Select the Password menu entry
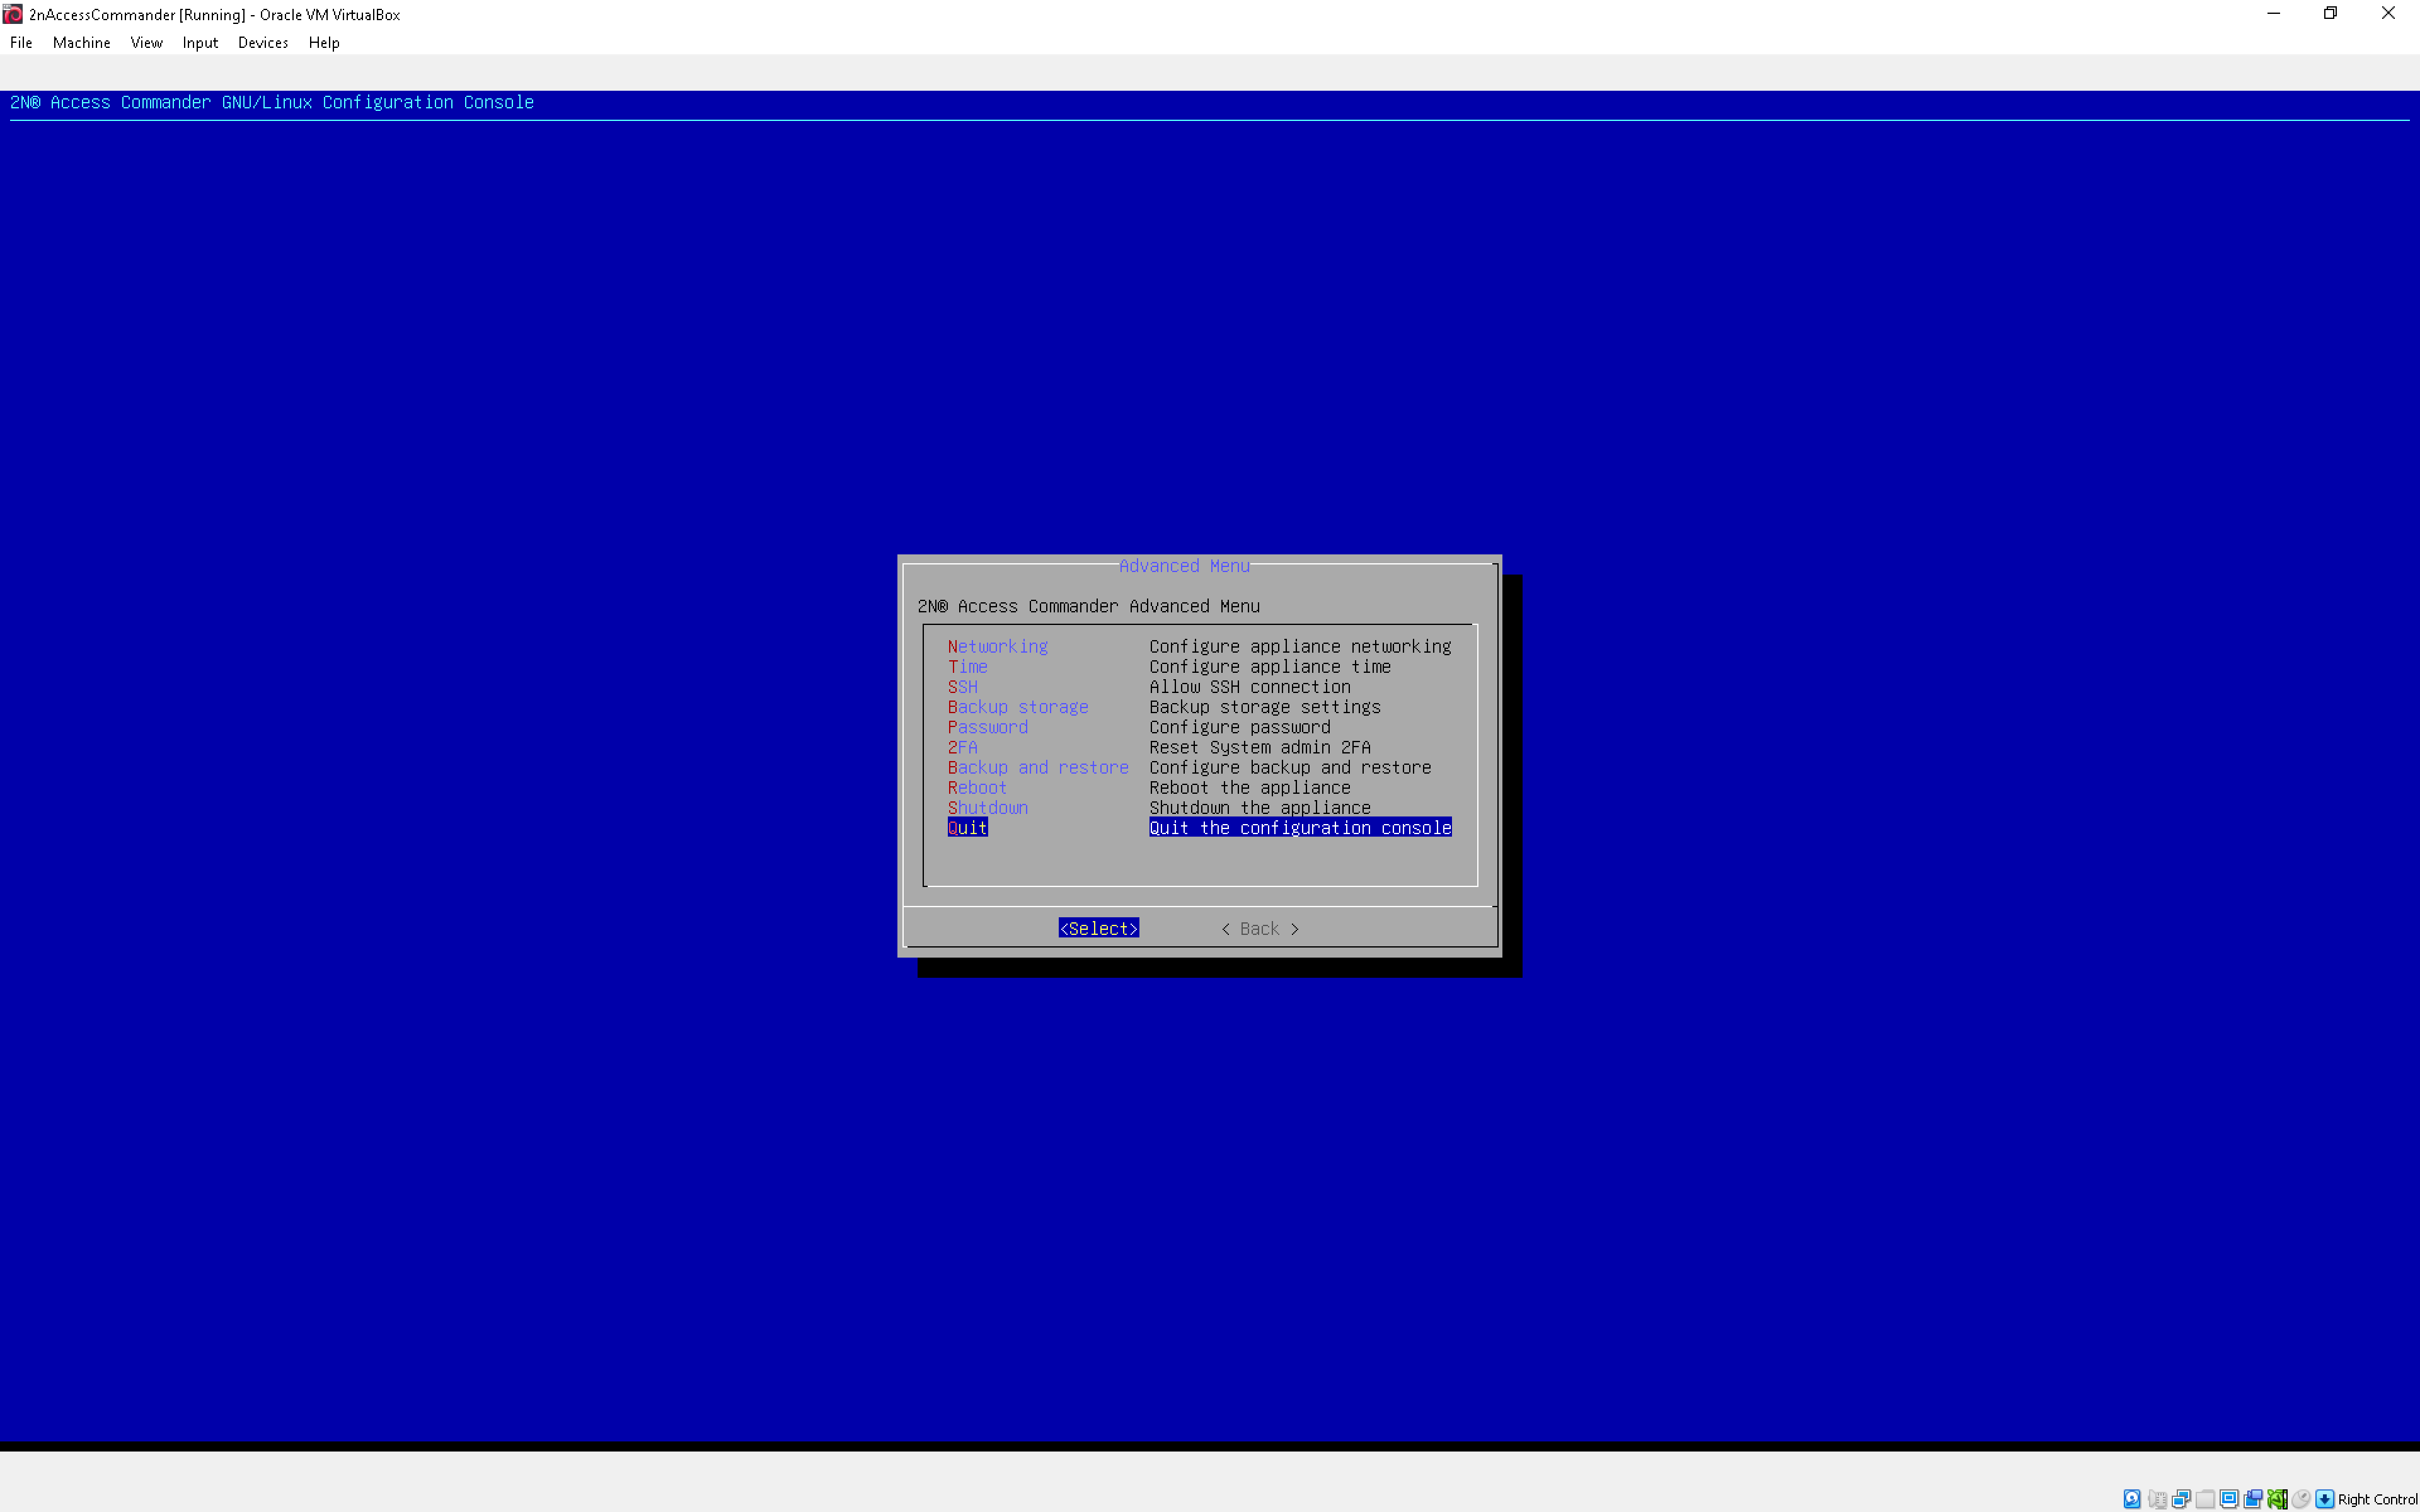Viewport: 2420px width, 1512px height. click(x=988, y=727)
